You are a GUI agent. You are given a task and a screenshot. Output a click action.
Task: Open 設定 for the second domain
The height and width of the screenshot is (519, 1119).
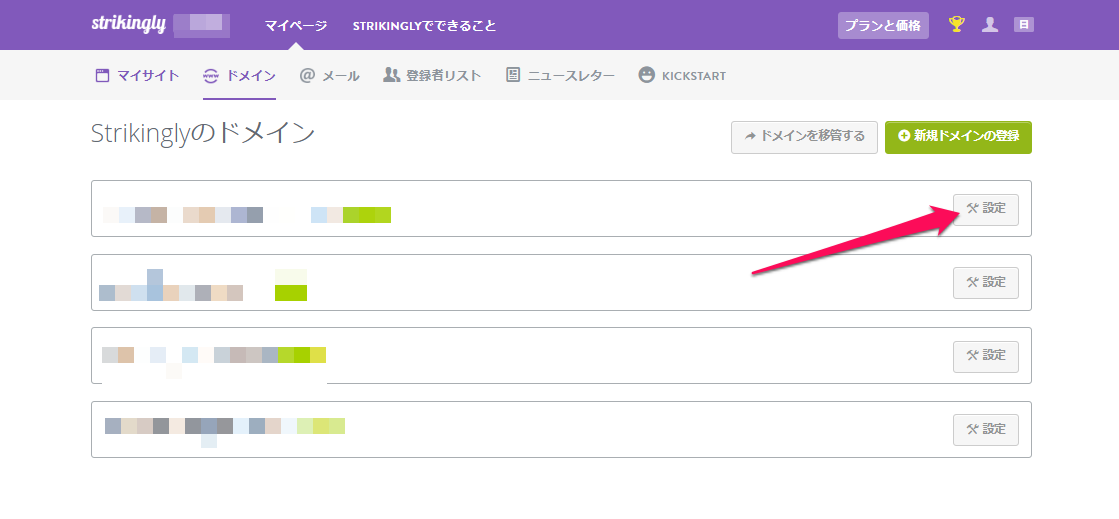(x=986, y=283)
